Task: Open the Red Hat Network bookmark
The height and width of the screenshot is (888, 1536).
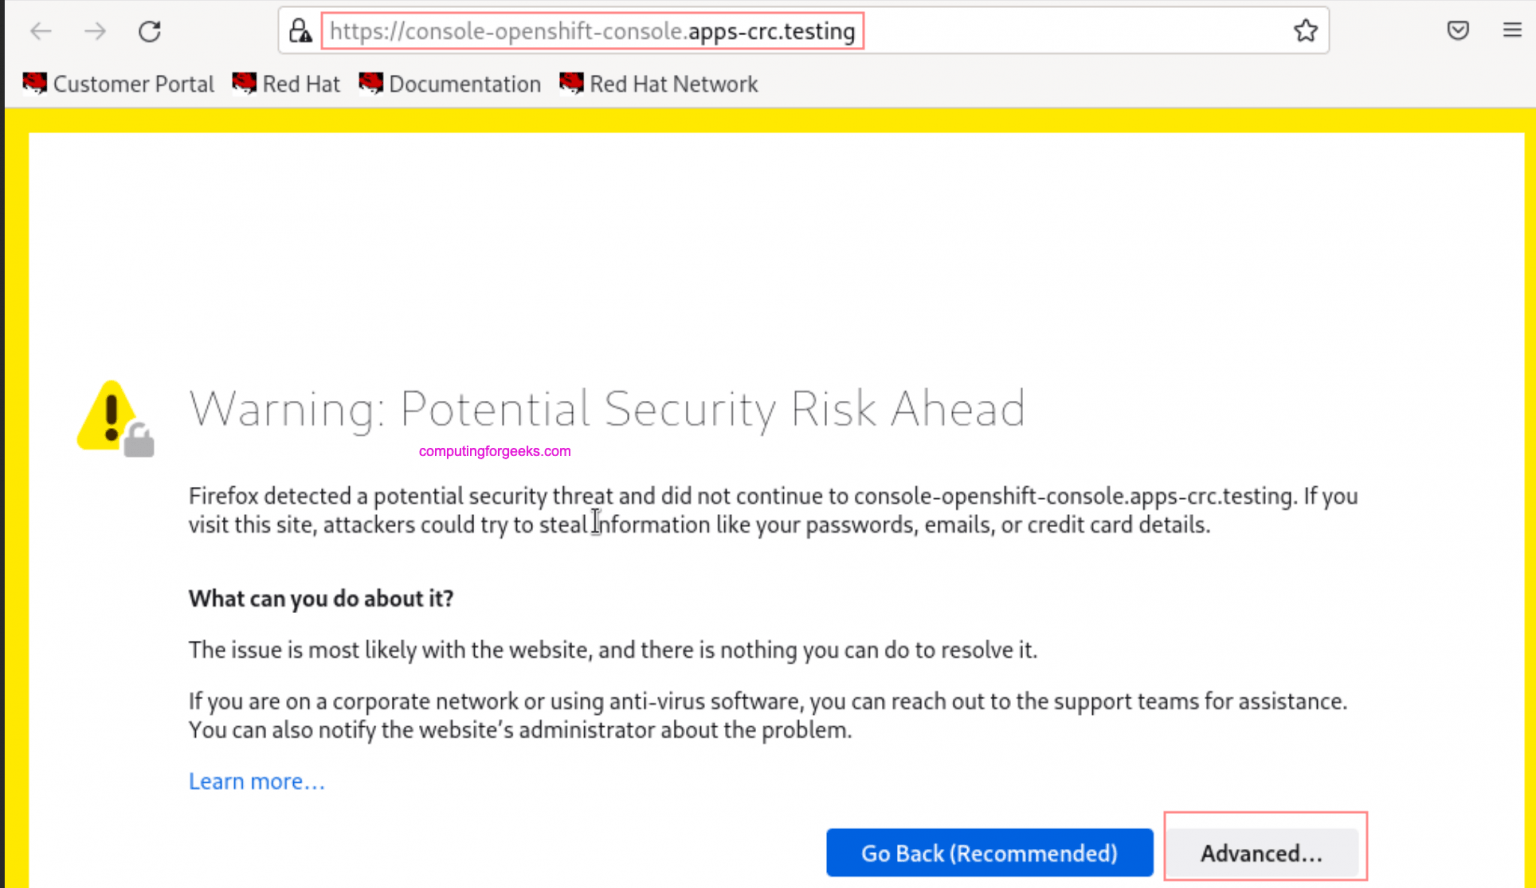Action: (660, 84)
